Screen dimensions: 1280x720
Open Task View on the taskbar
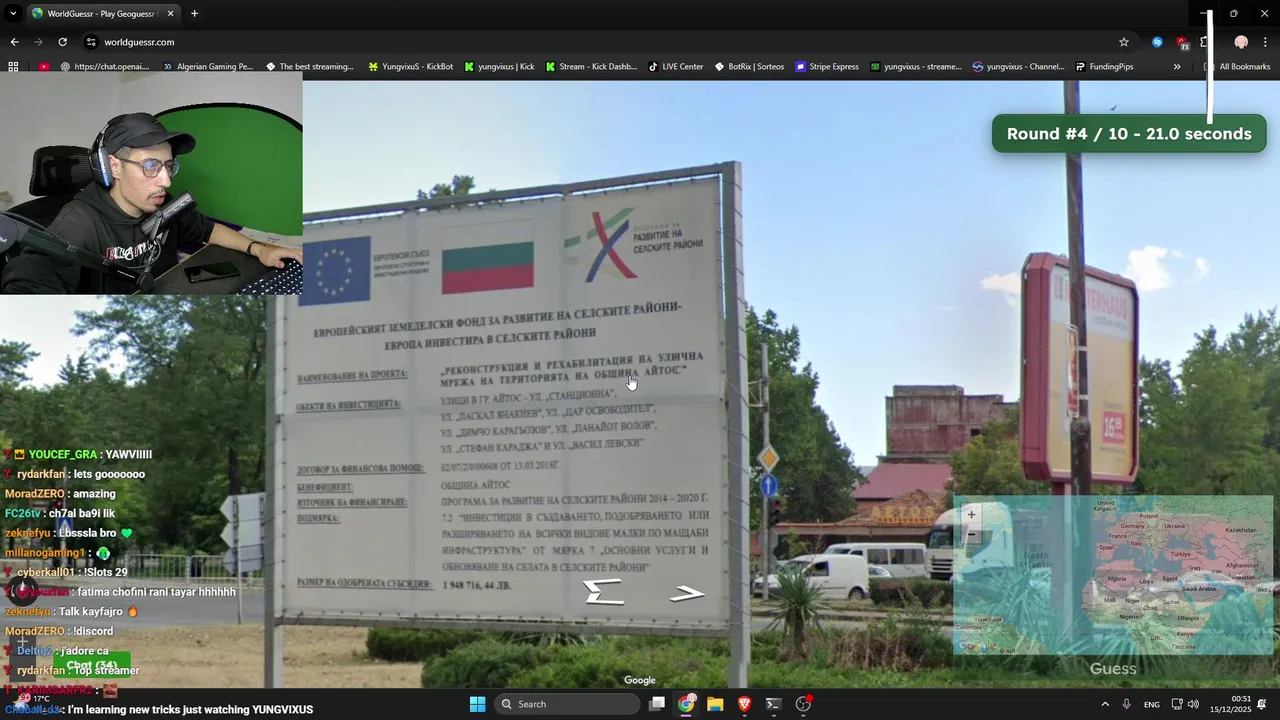tap(657, 704)
